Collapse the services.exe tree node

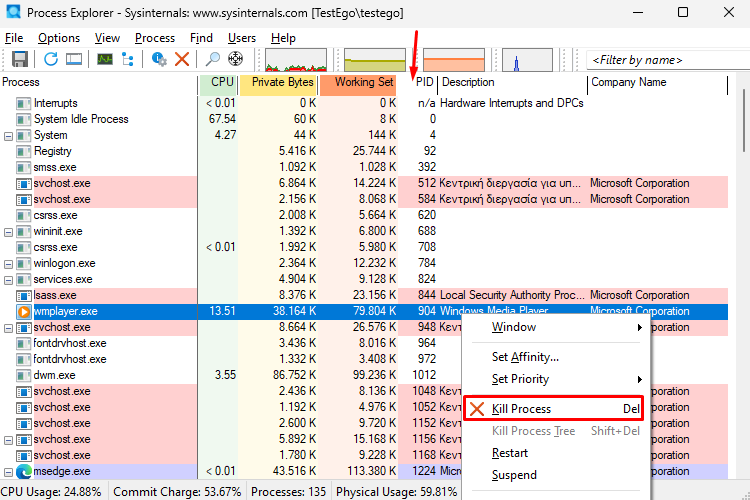(8, 280)
